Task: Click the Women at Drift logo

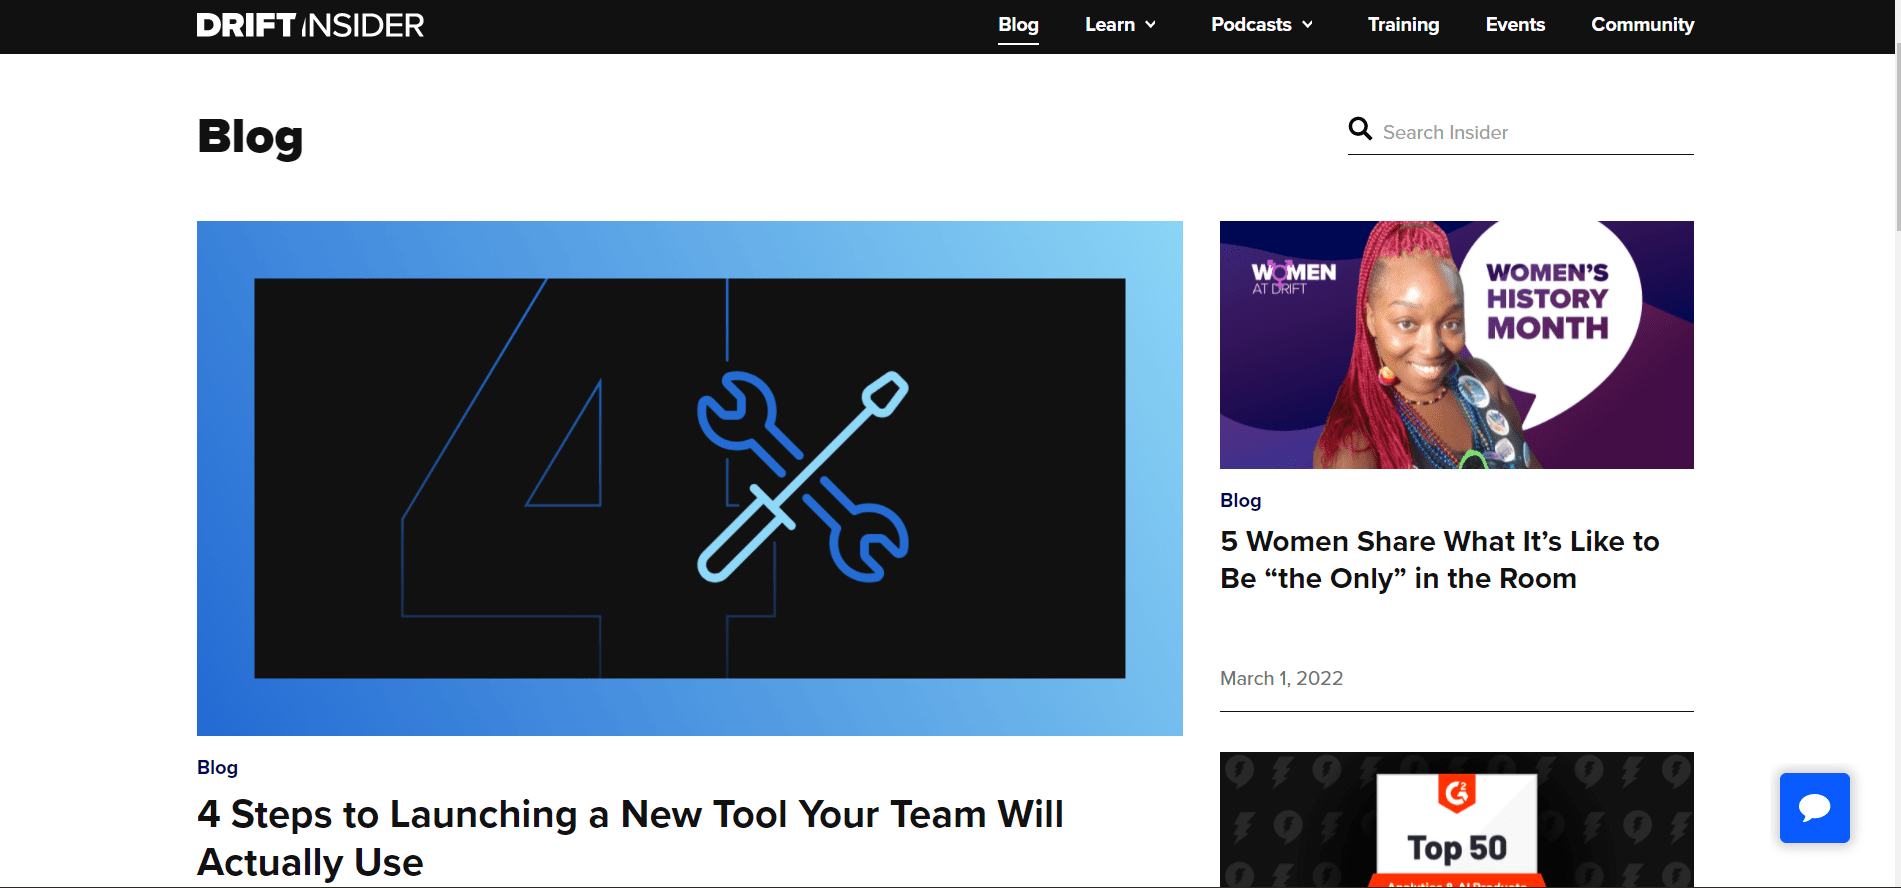Action: point(1293,277)
